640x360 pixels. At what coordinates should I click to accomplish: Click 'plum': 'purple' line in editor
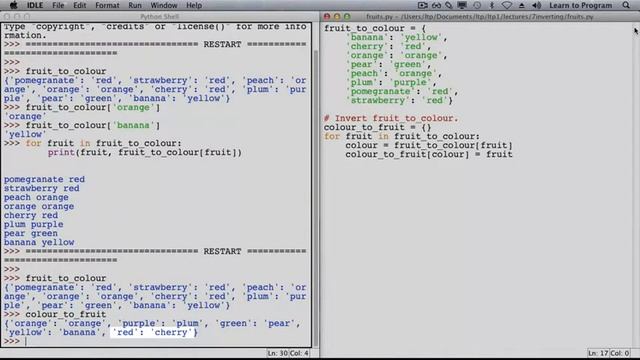click(x=391, y=82)
